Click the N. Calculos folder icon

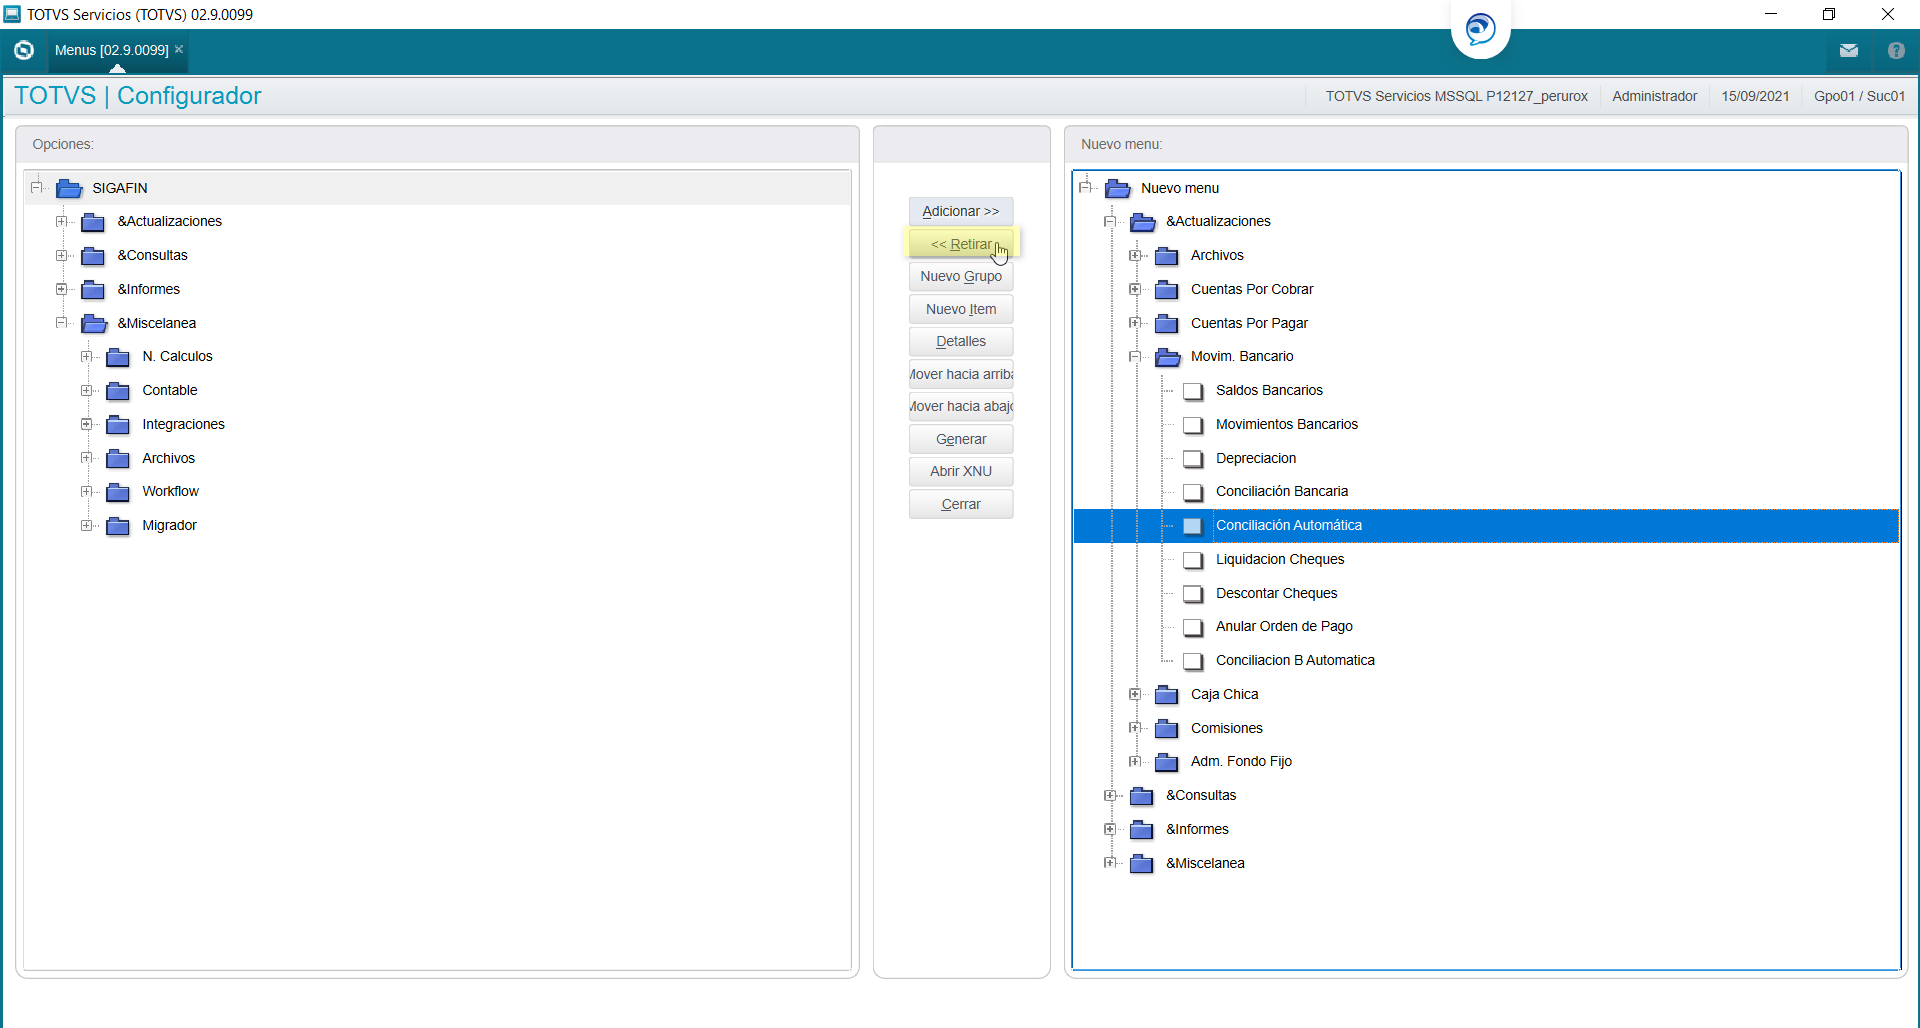pyautogui.click(x=118, y=357)
